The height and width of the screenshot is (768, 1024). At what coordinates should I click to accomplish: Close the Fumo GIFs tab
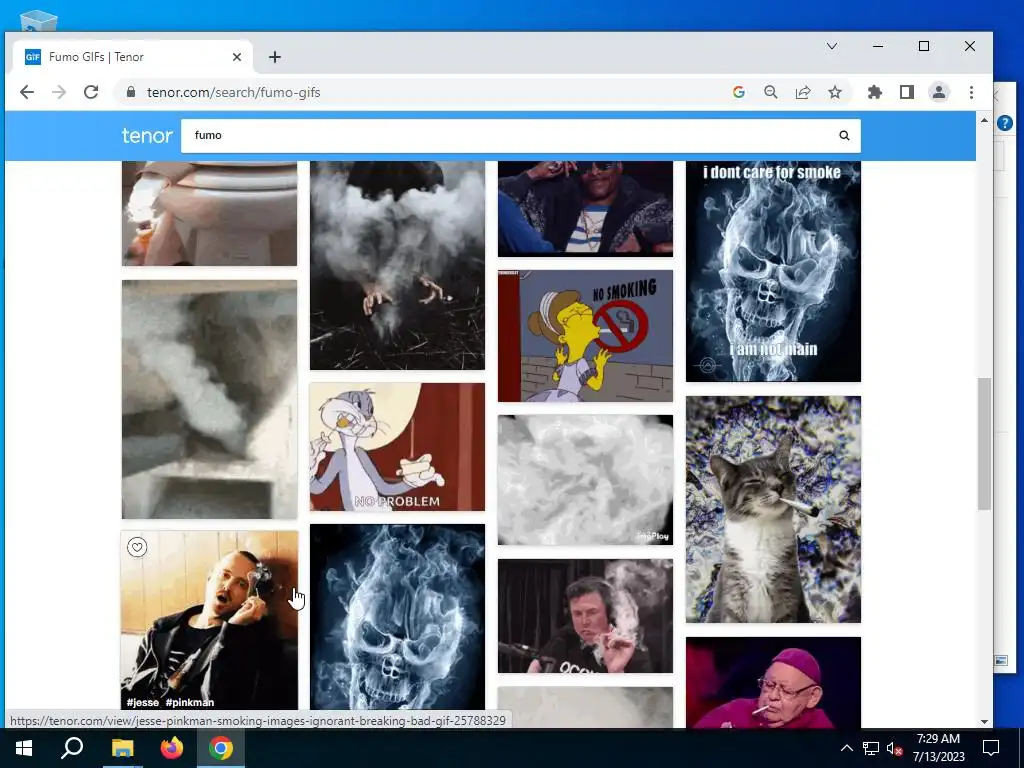pos(236,57)
